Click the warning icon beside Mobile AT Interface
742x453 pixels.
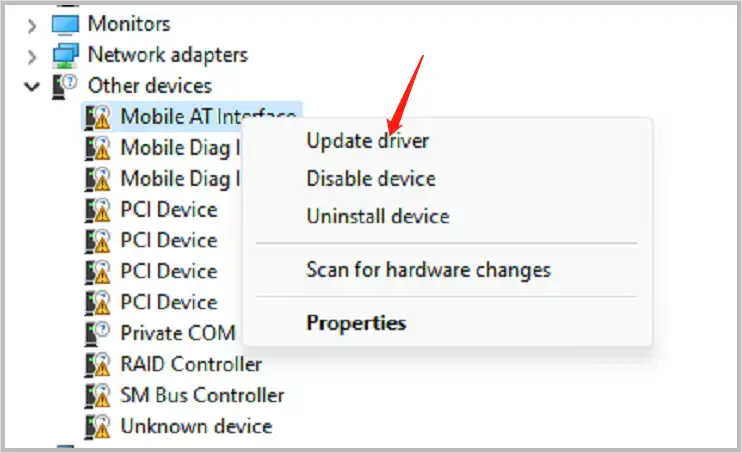tap(98, 117)
